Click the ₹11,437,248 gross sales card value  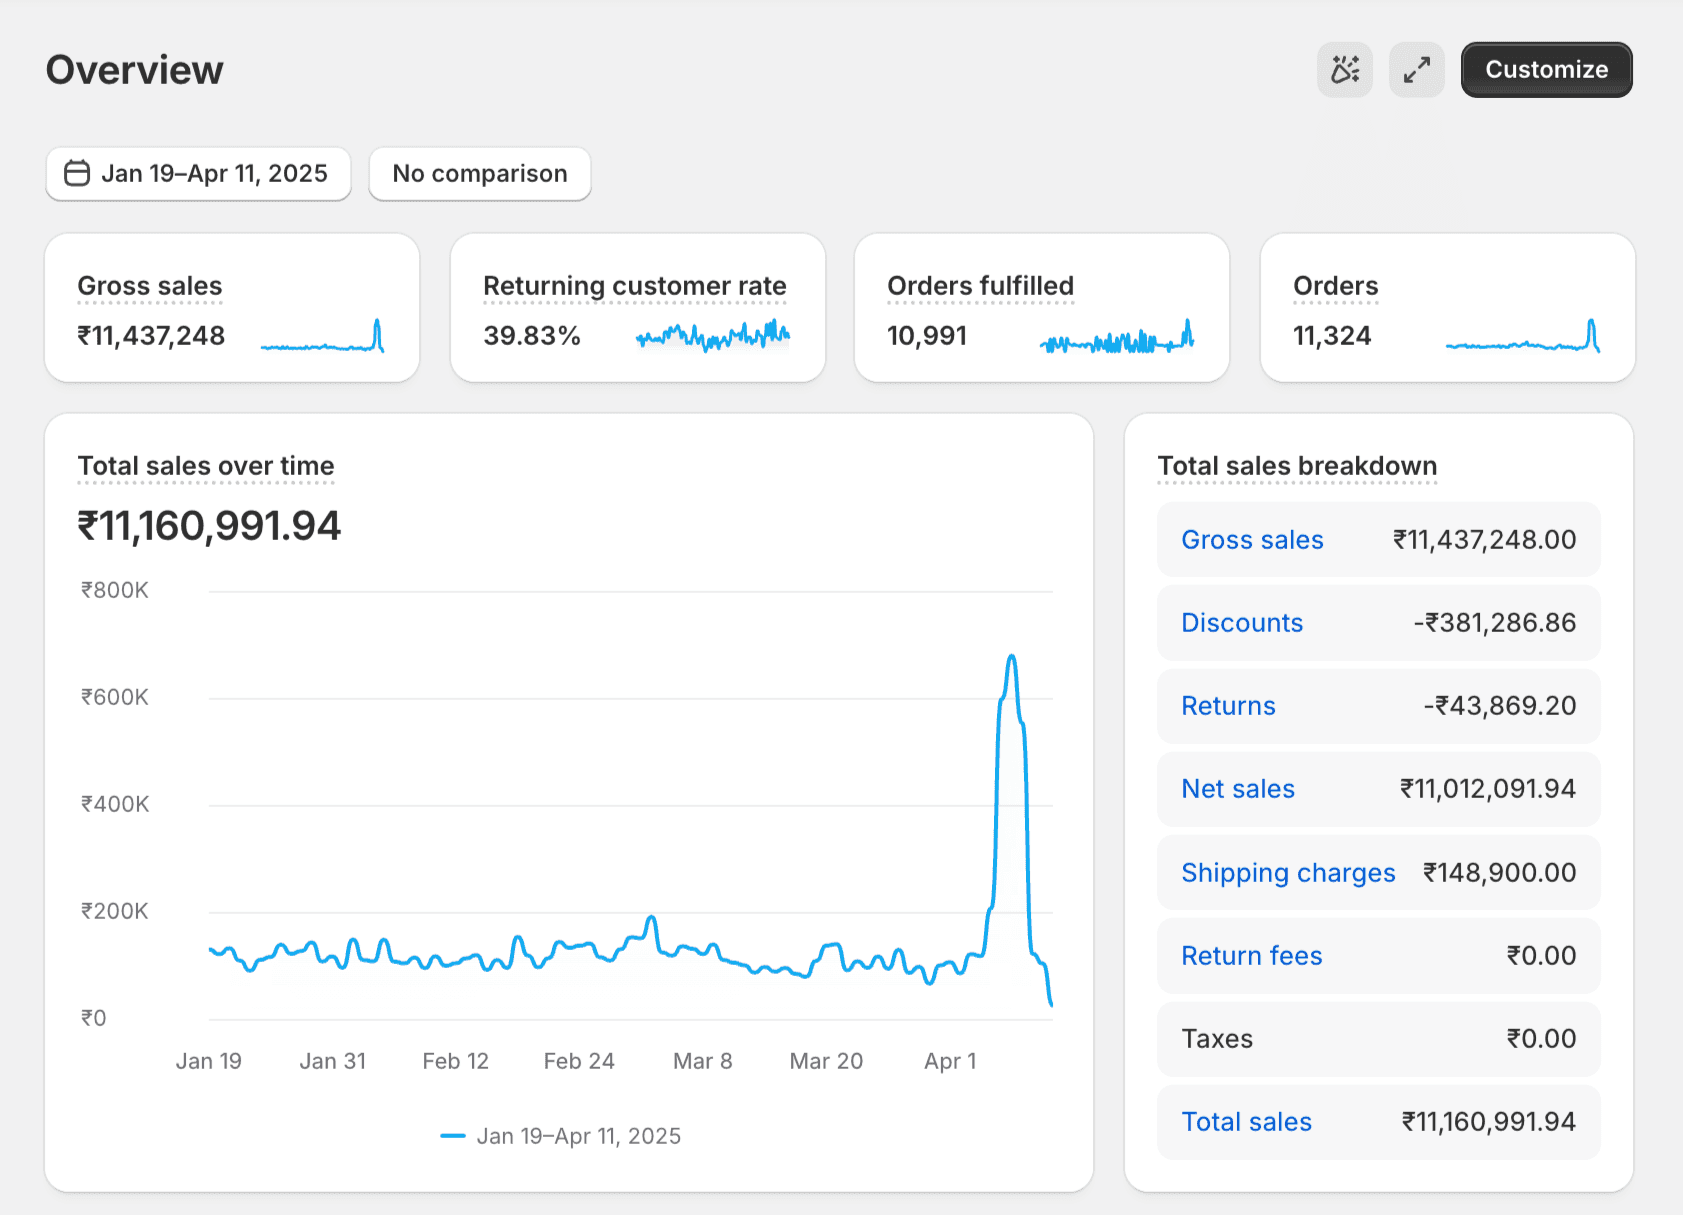point(151,336)
